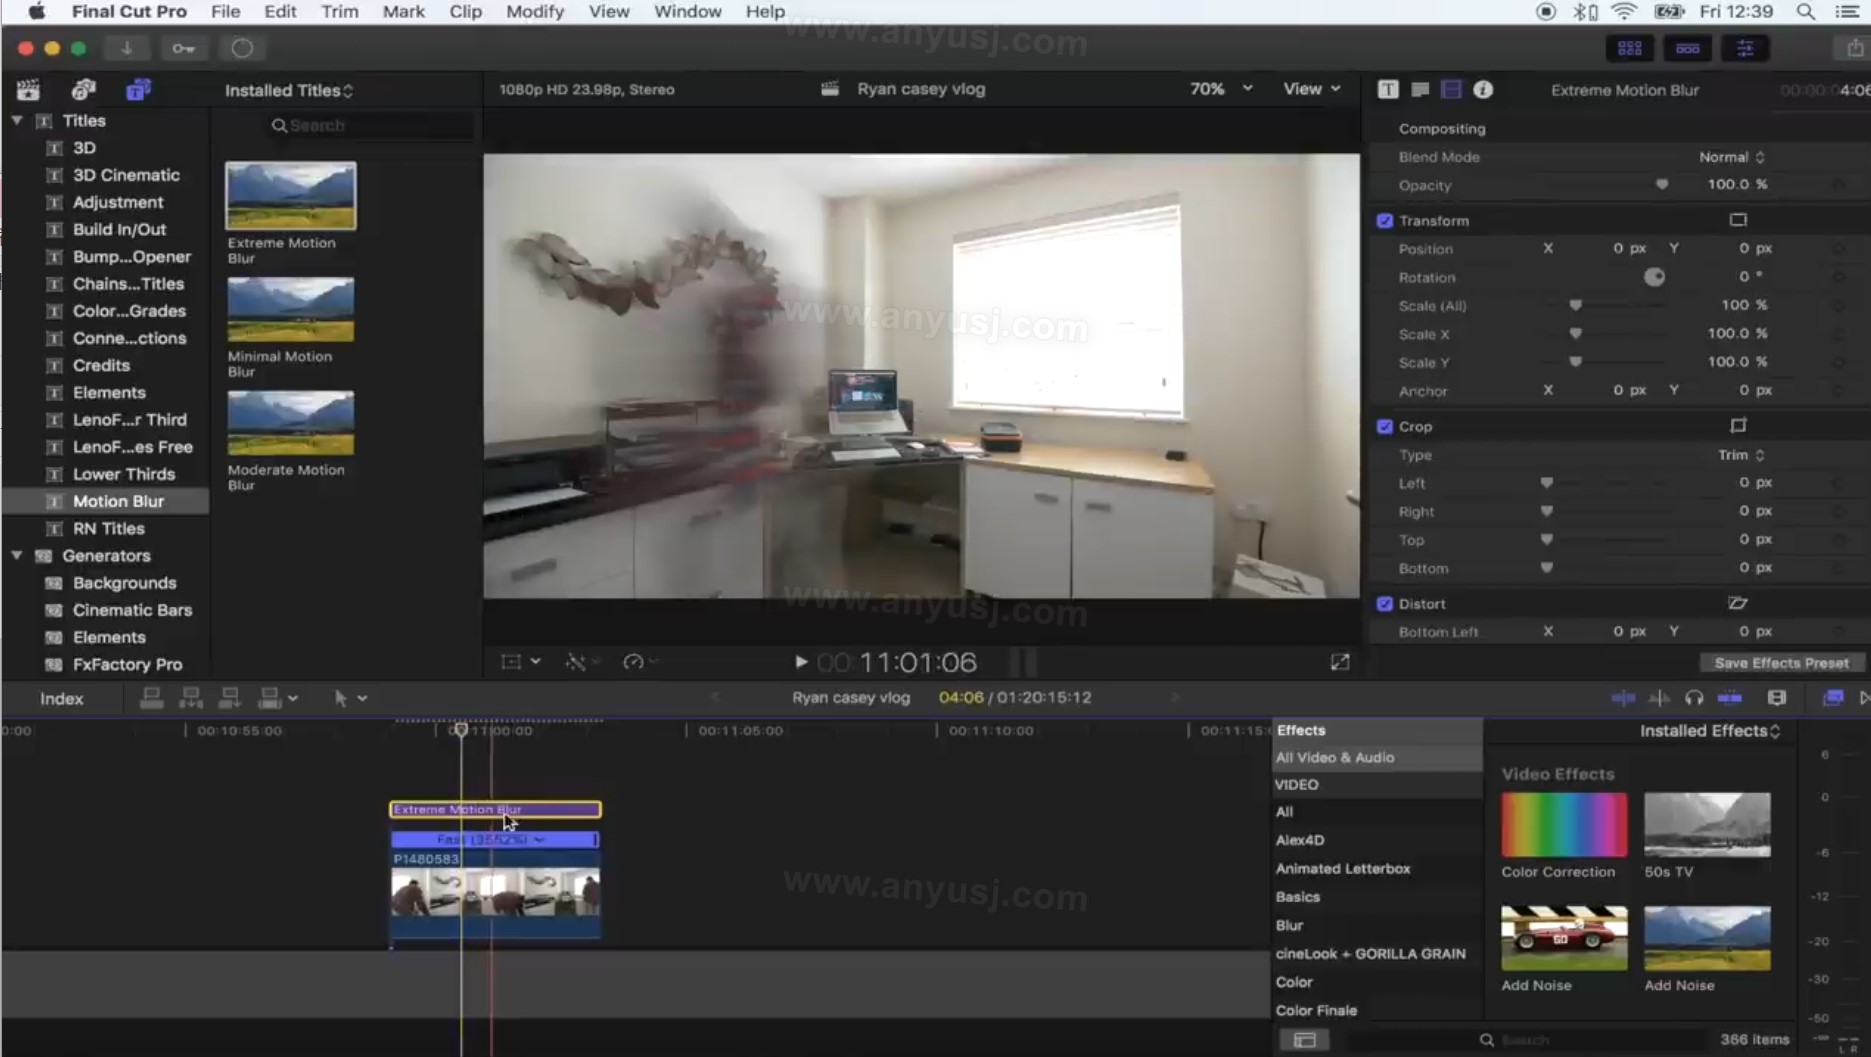Adjust the Opacity slider handle
The width and height of the screenshot is (1871, 1057).
[1661, 185]
